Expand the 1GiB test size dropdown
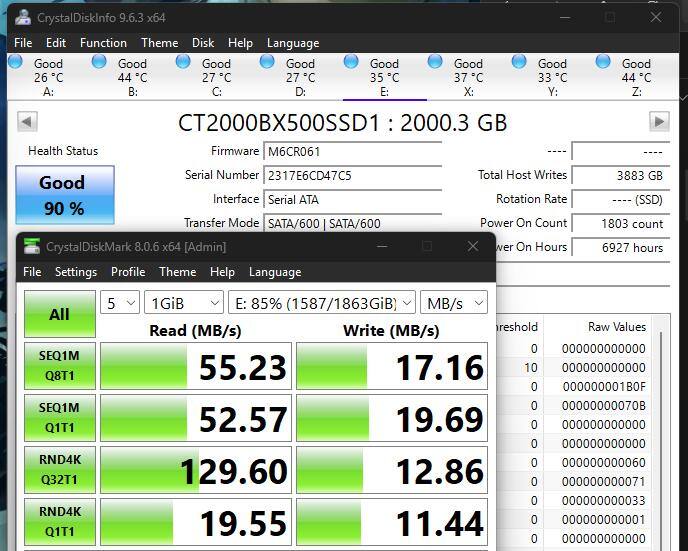The height and width of the screenshot is (551, 688). click(x=183, y=303)
